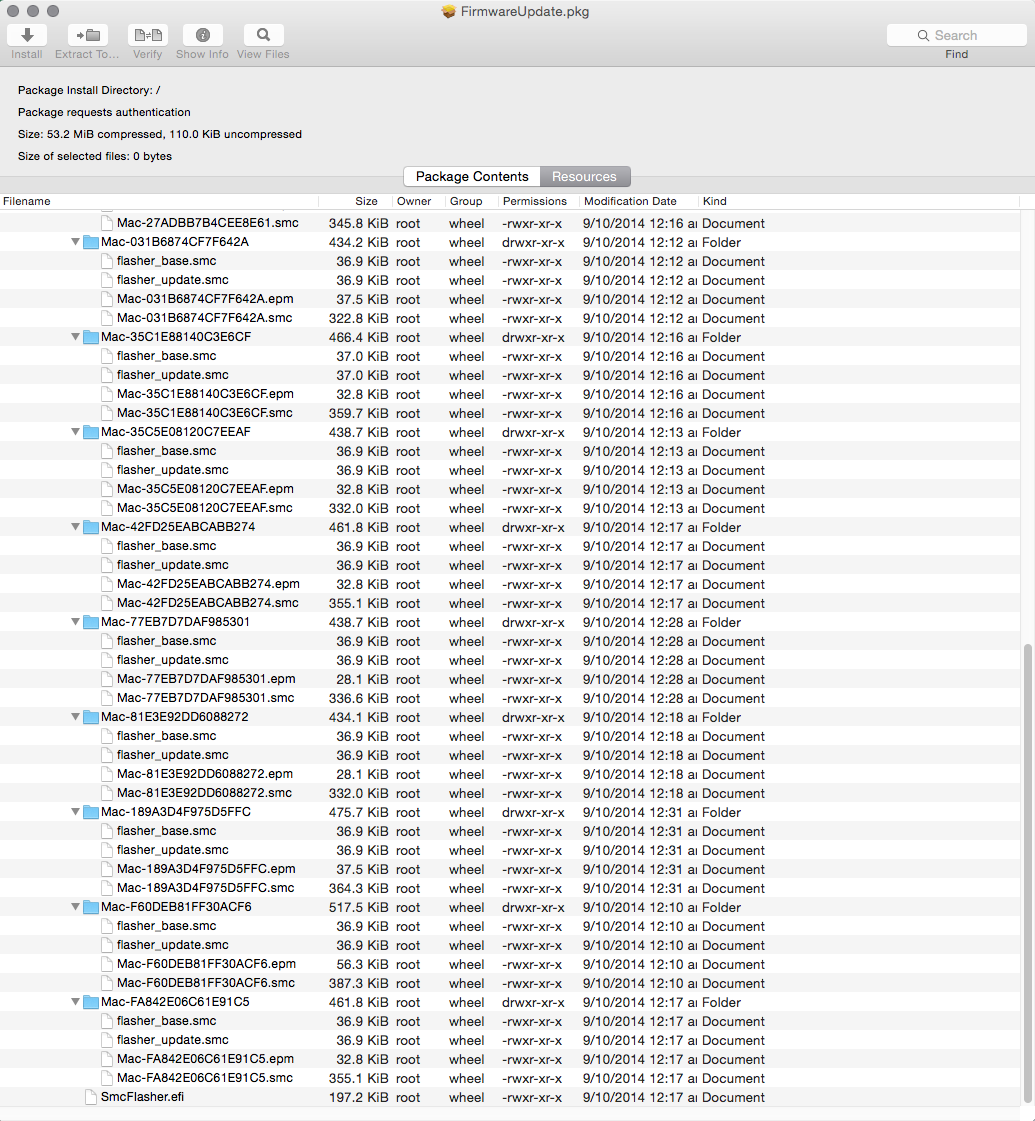Image resolution: width=1035 pixels, height=1121 pixels.
Task: Click document icon of Mac-FA842E06C61E91C5.epm
Action: 107,1060
